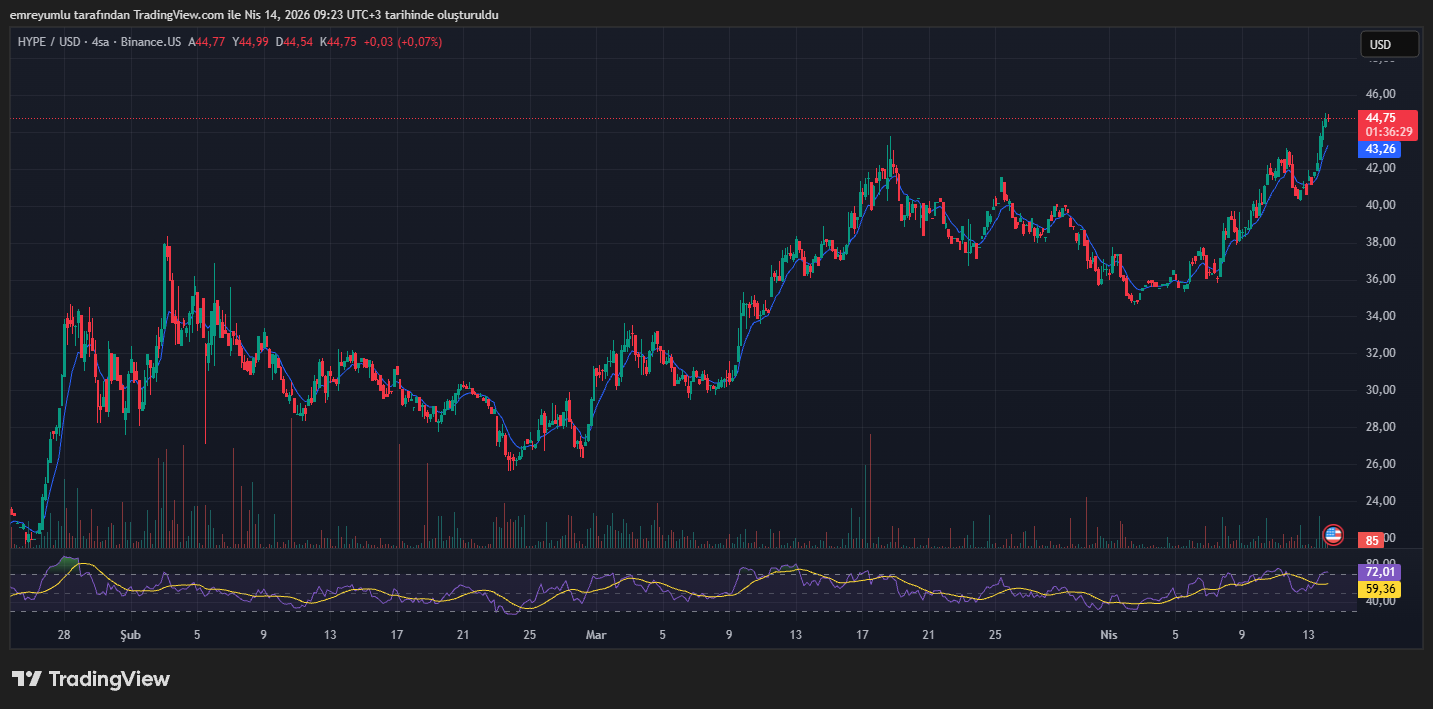This screenshot has width=1433, height=709.
Task: Click the US flag economic event icon
Action: pos(1332,535)
